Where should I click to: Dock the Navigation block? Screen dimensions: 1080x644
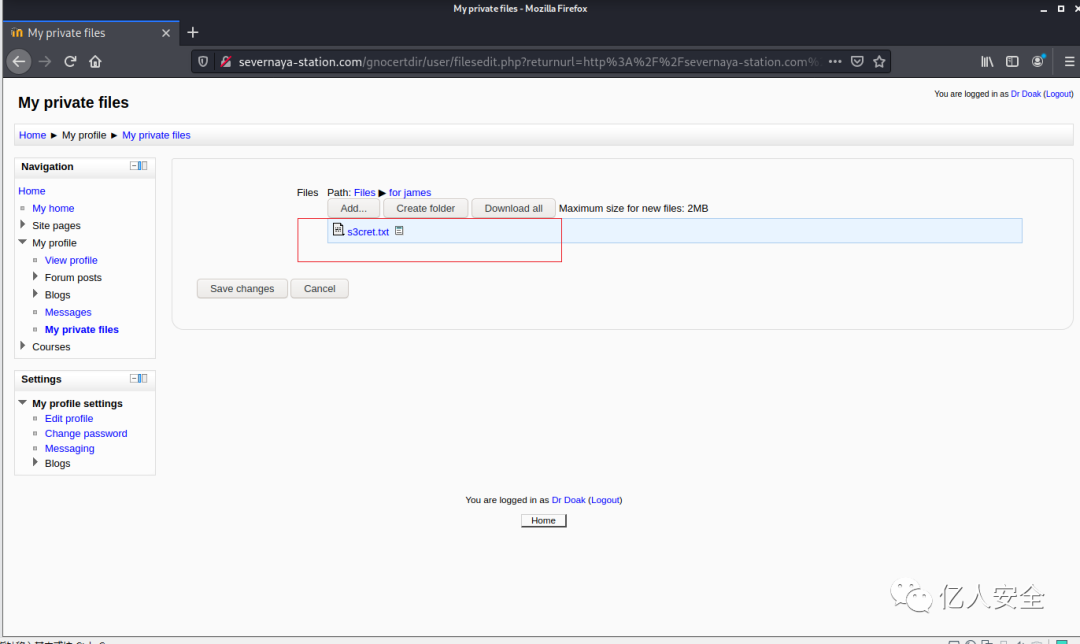(x=143, y=166)
